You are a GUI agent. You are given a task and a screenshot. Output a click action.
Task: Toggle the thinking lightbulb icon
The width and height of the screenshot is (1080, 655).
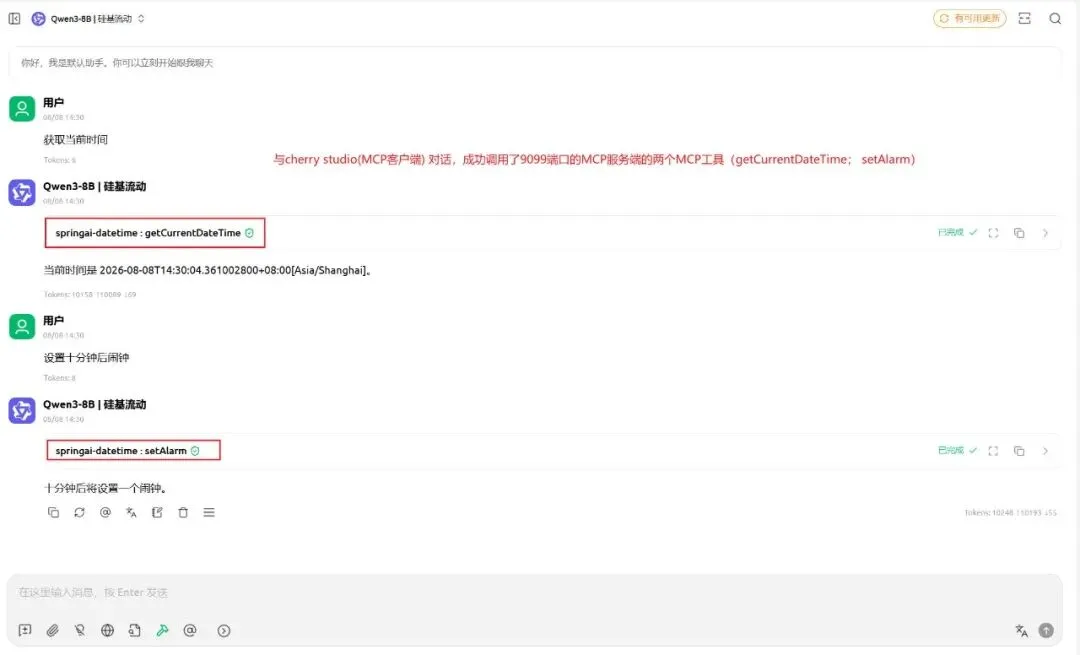click(80, 630)
